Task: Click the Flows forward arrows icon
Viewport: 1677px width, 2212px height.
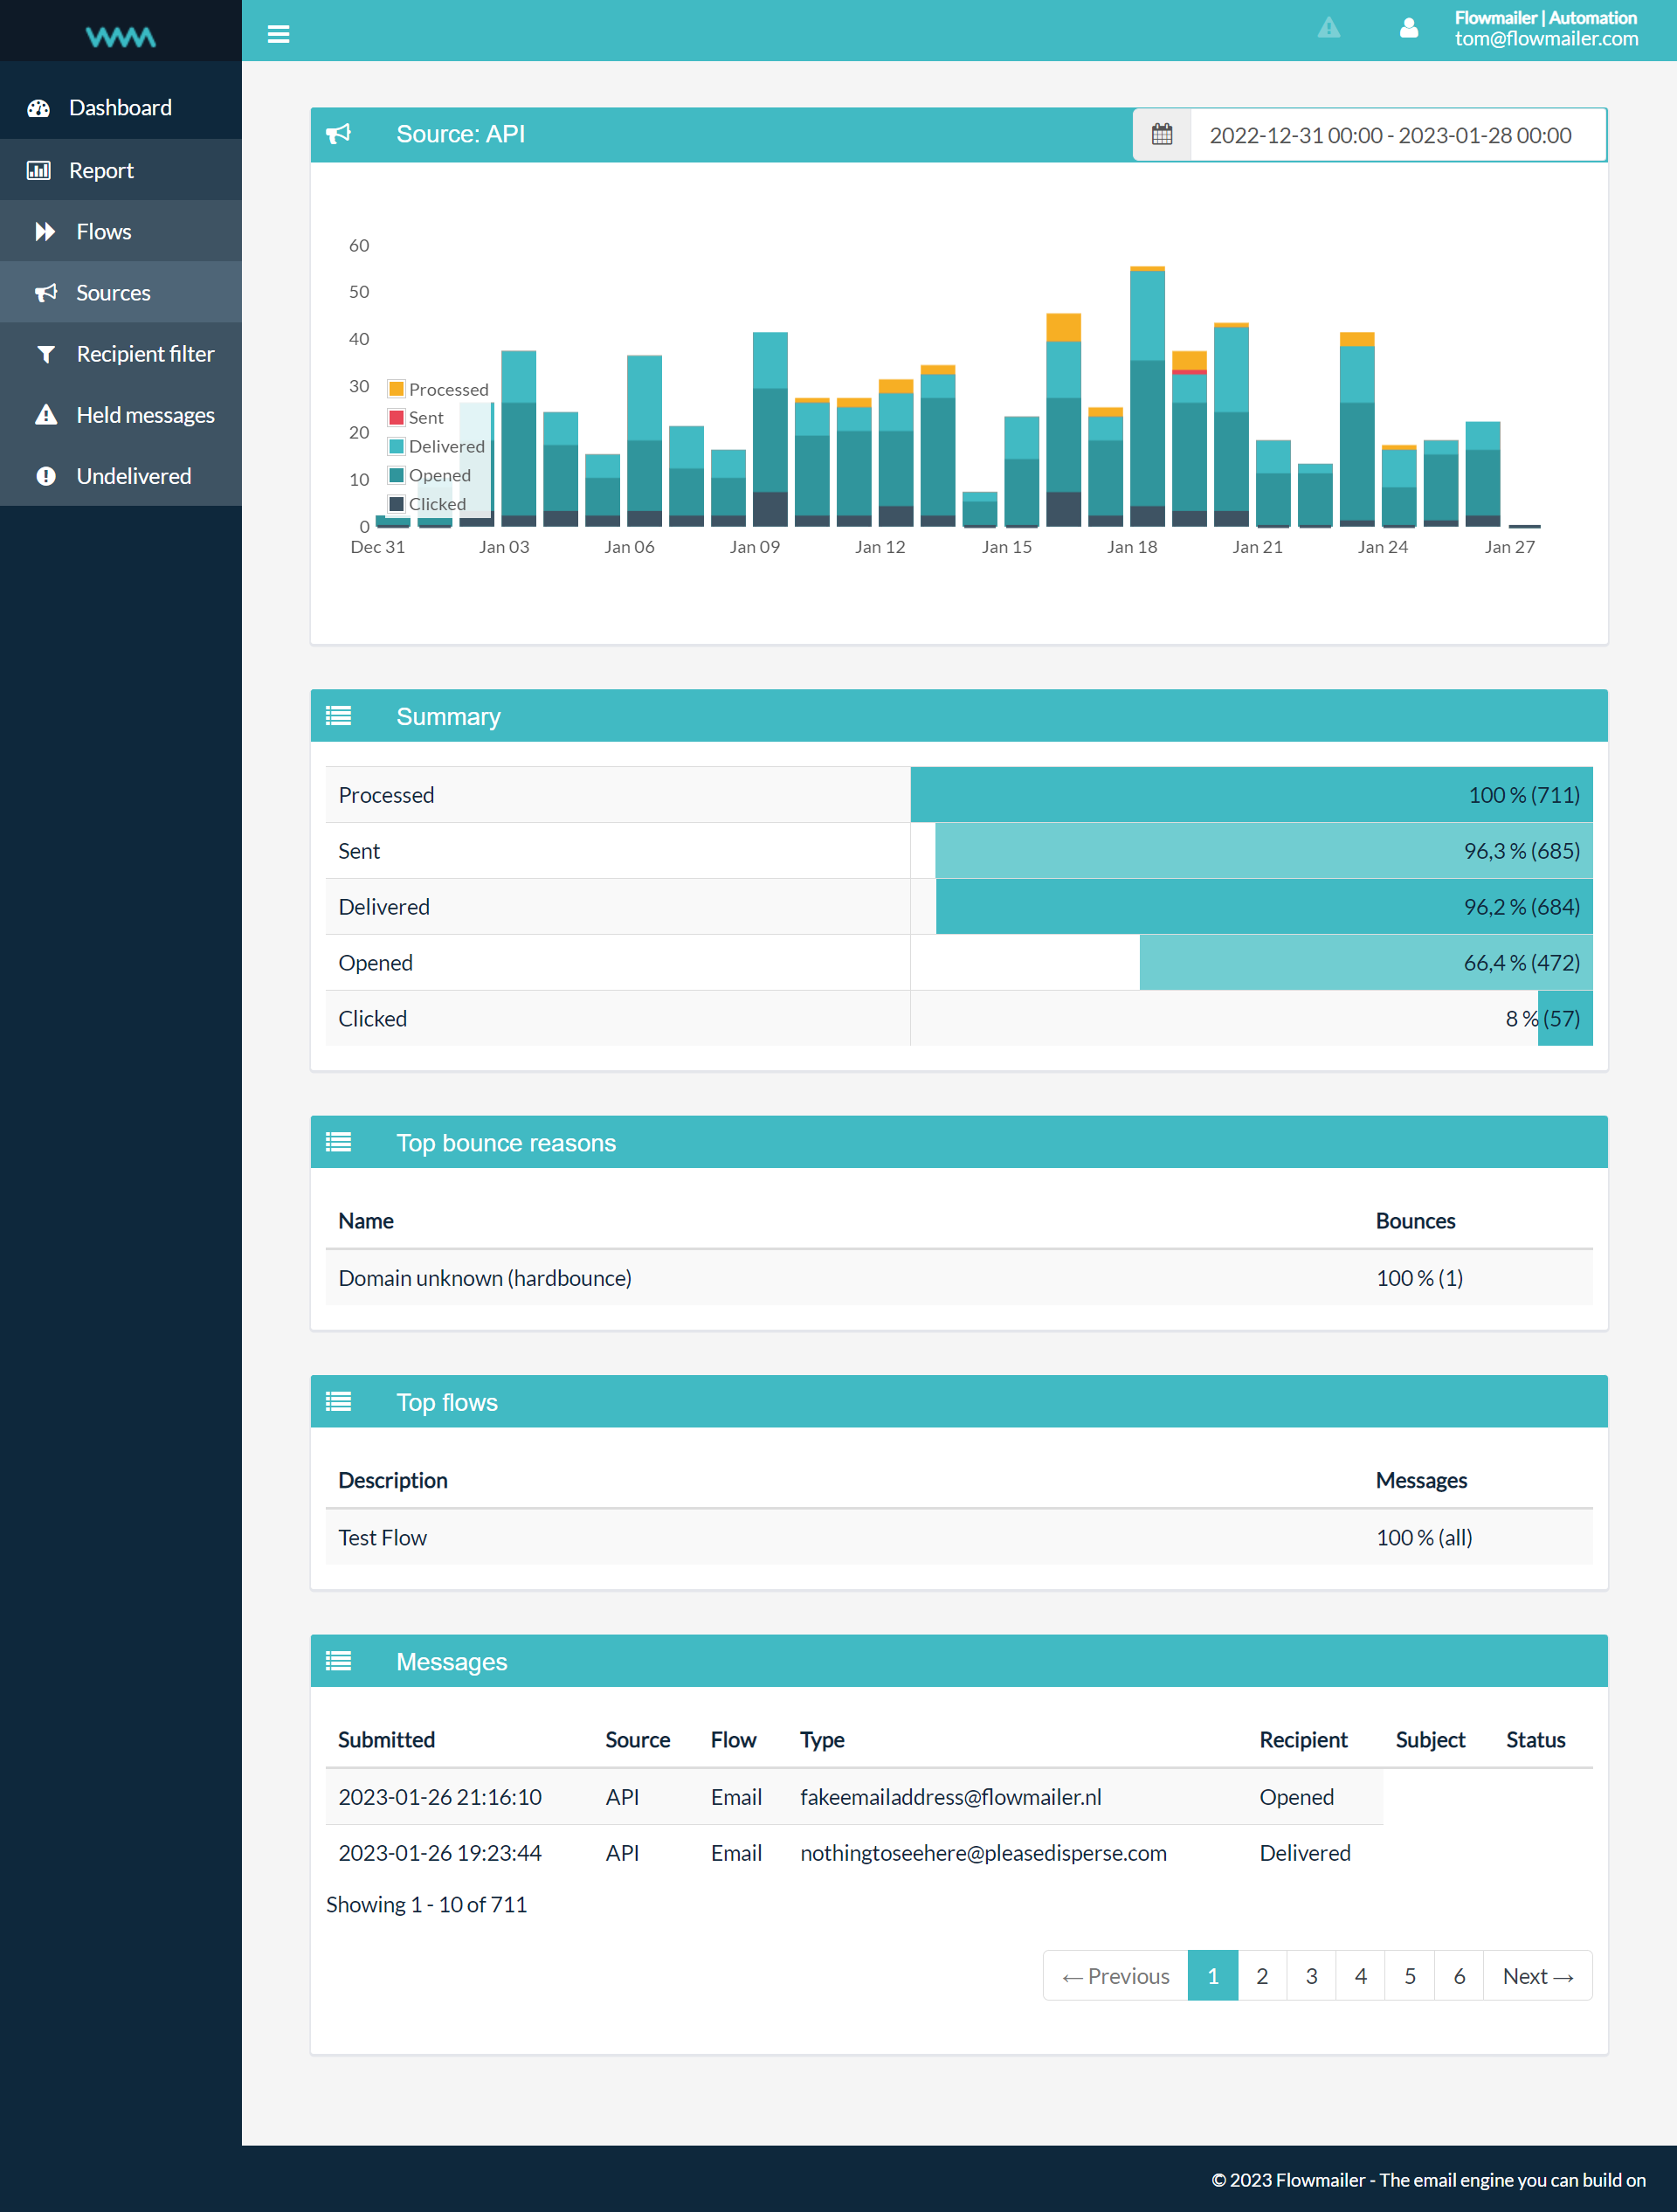Action: click(45, 231)
